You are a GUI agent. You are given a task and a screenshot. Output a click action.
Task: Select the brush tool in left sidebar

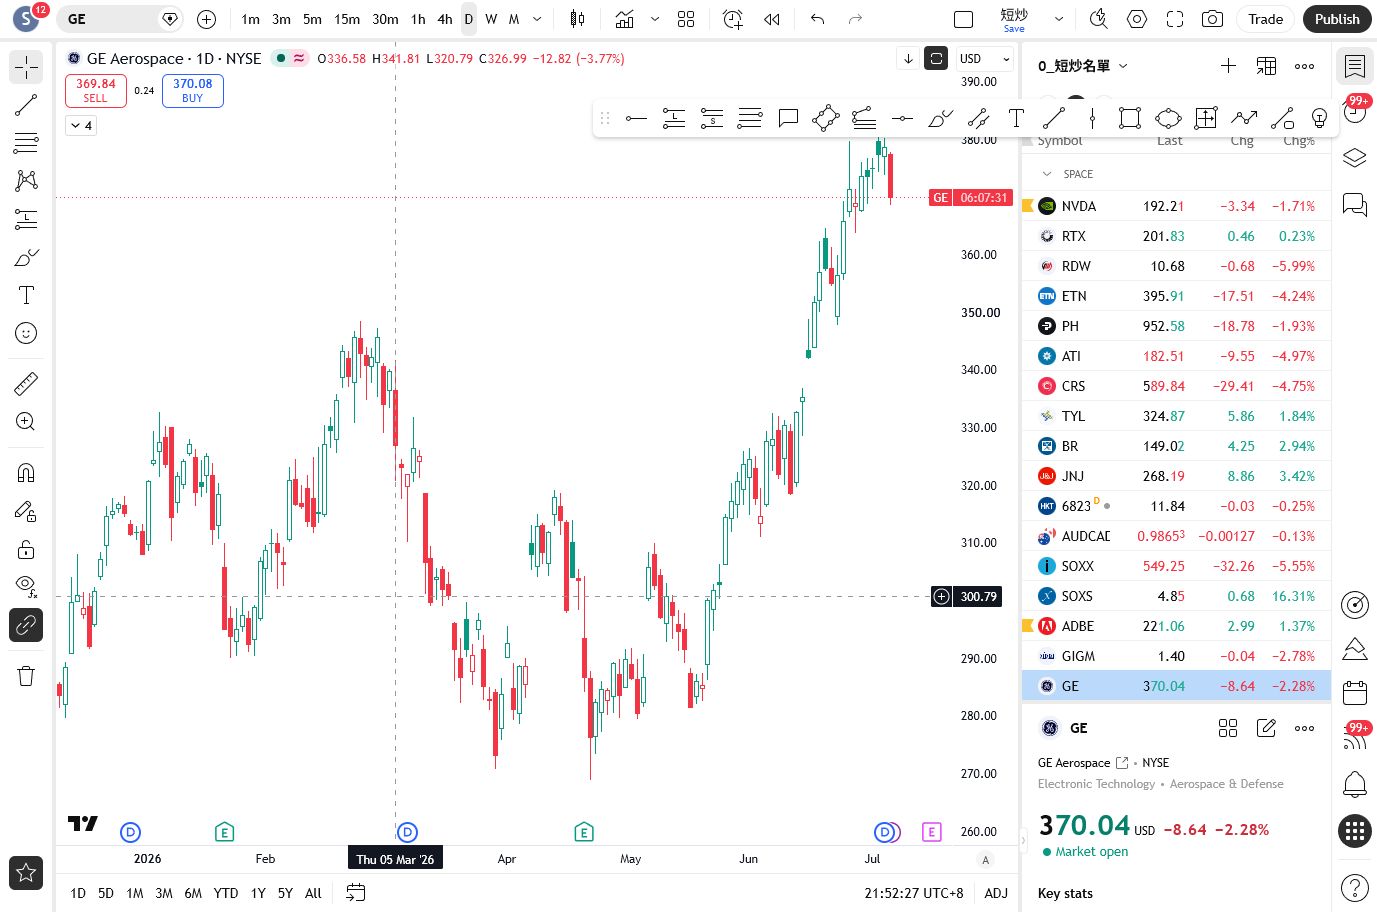coord(26,257)
